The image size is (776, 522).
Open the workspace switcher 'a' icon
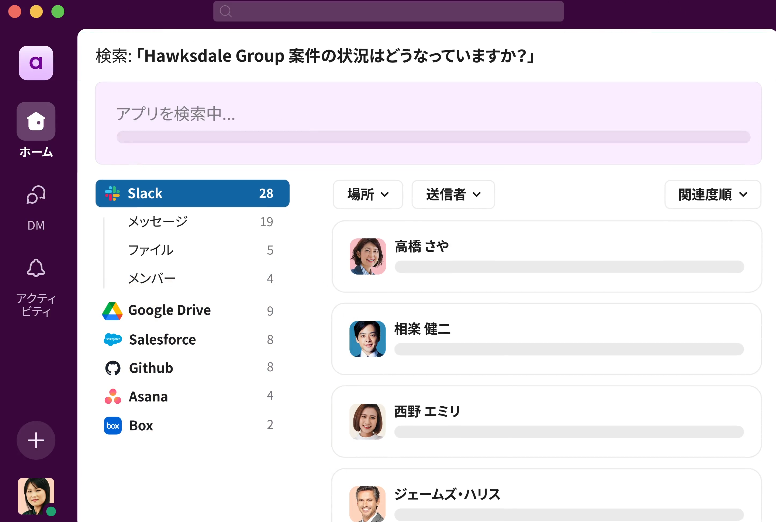point(36,63)
